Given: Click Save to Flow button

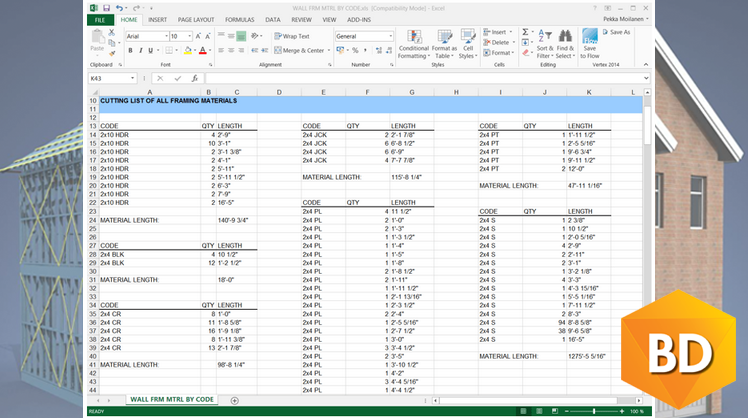Looking at the screenshot, I should click(590, 43).
